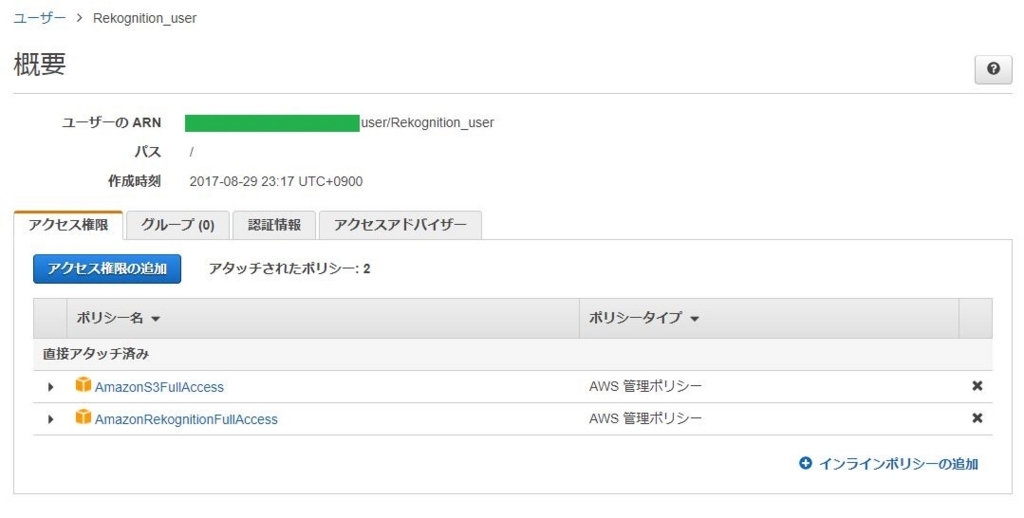Open the AmazonS3FullAccess policy link
Screen dimensions: 1024x518
pos(159,387)
